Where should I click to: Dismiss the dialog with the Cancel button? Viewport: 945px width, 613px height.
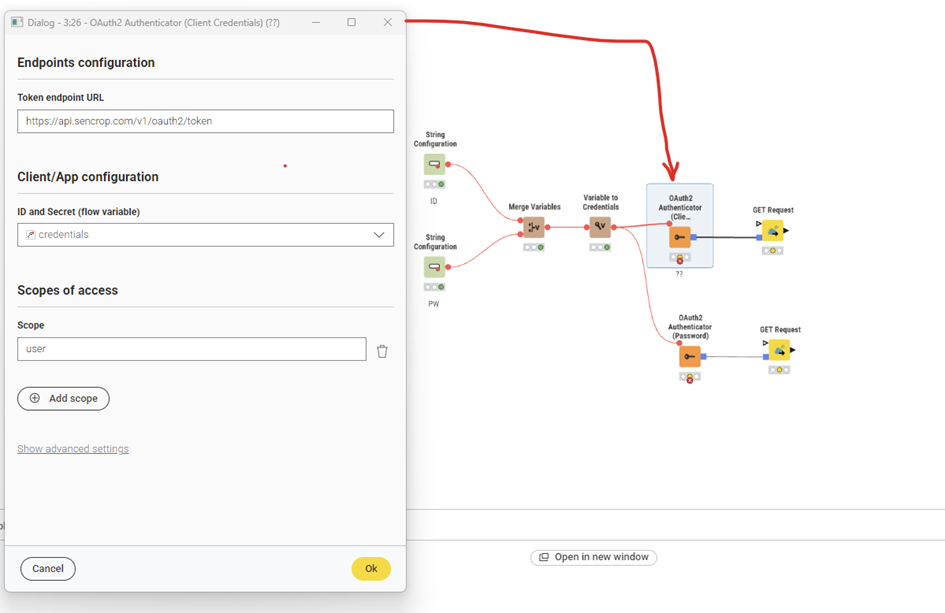coord(48,568)
